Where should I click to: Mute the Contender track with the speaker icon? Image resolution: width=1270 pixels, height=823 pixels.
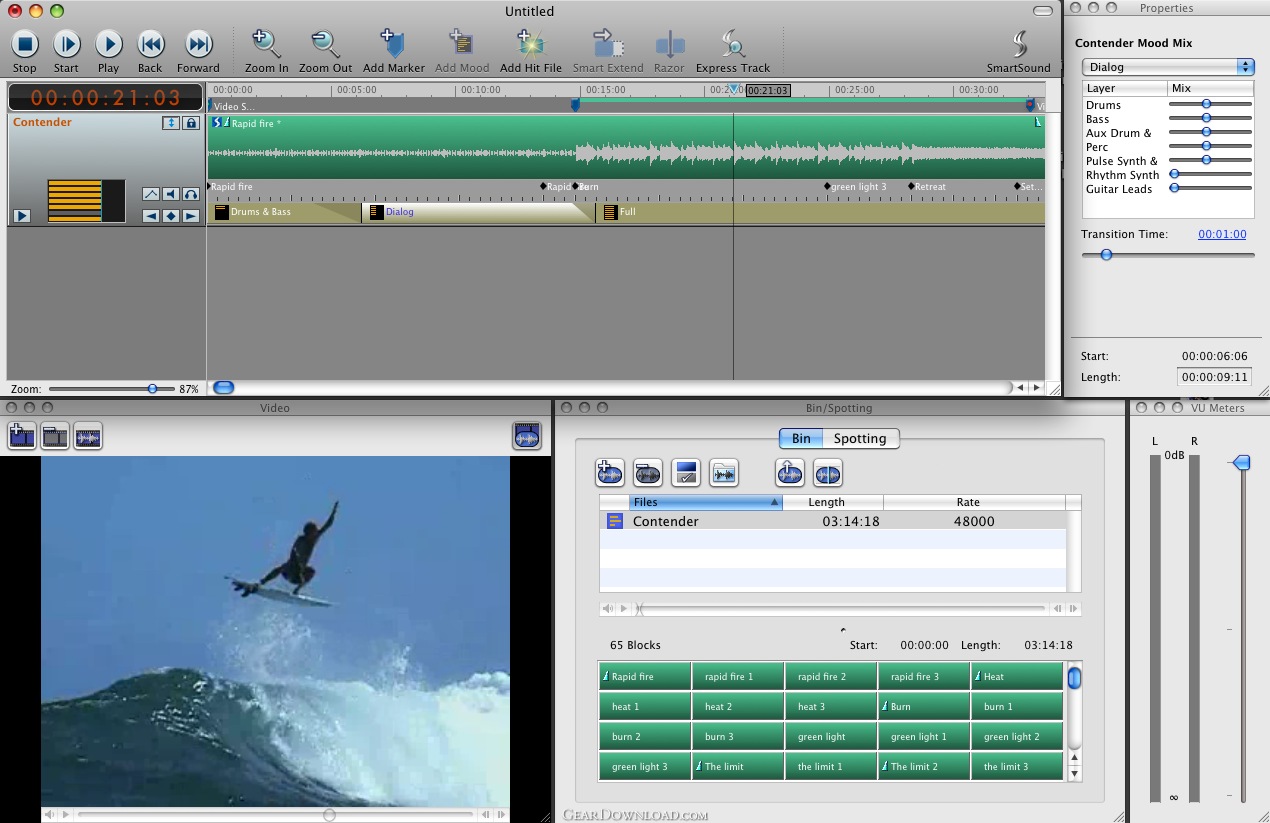(171, 194)
